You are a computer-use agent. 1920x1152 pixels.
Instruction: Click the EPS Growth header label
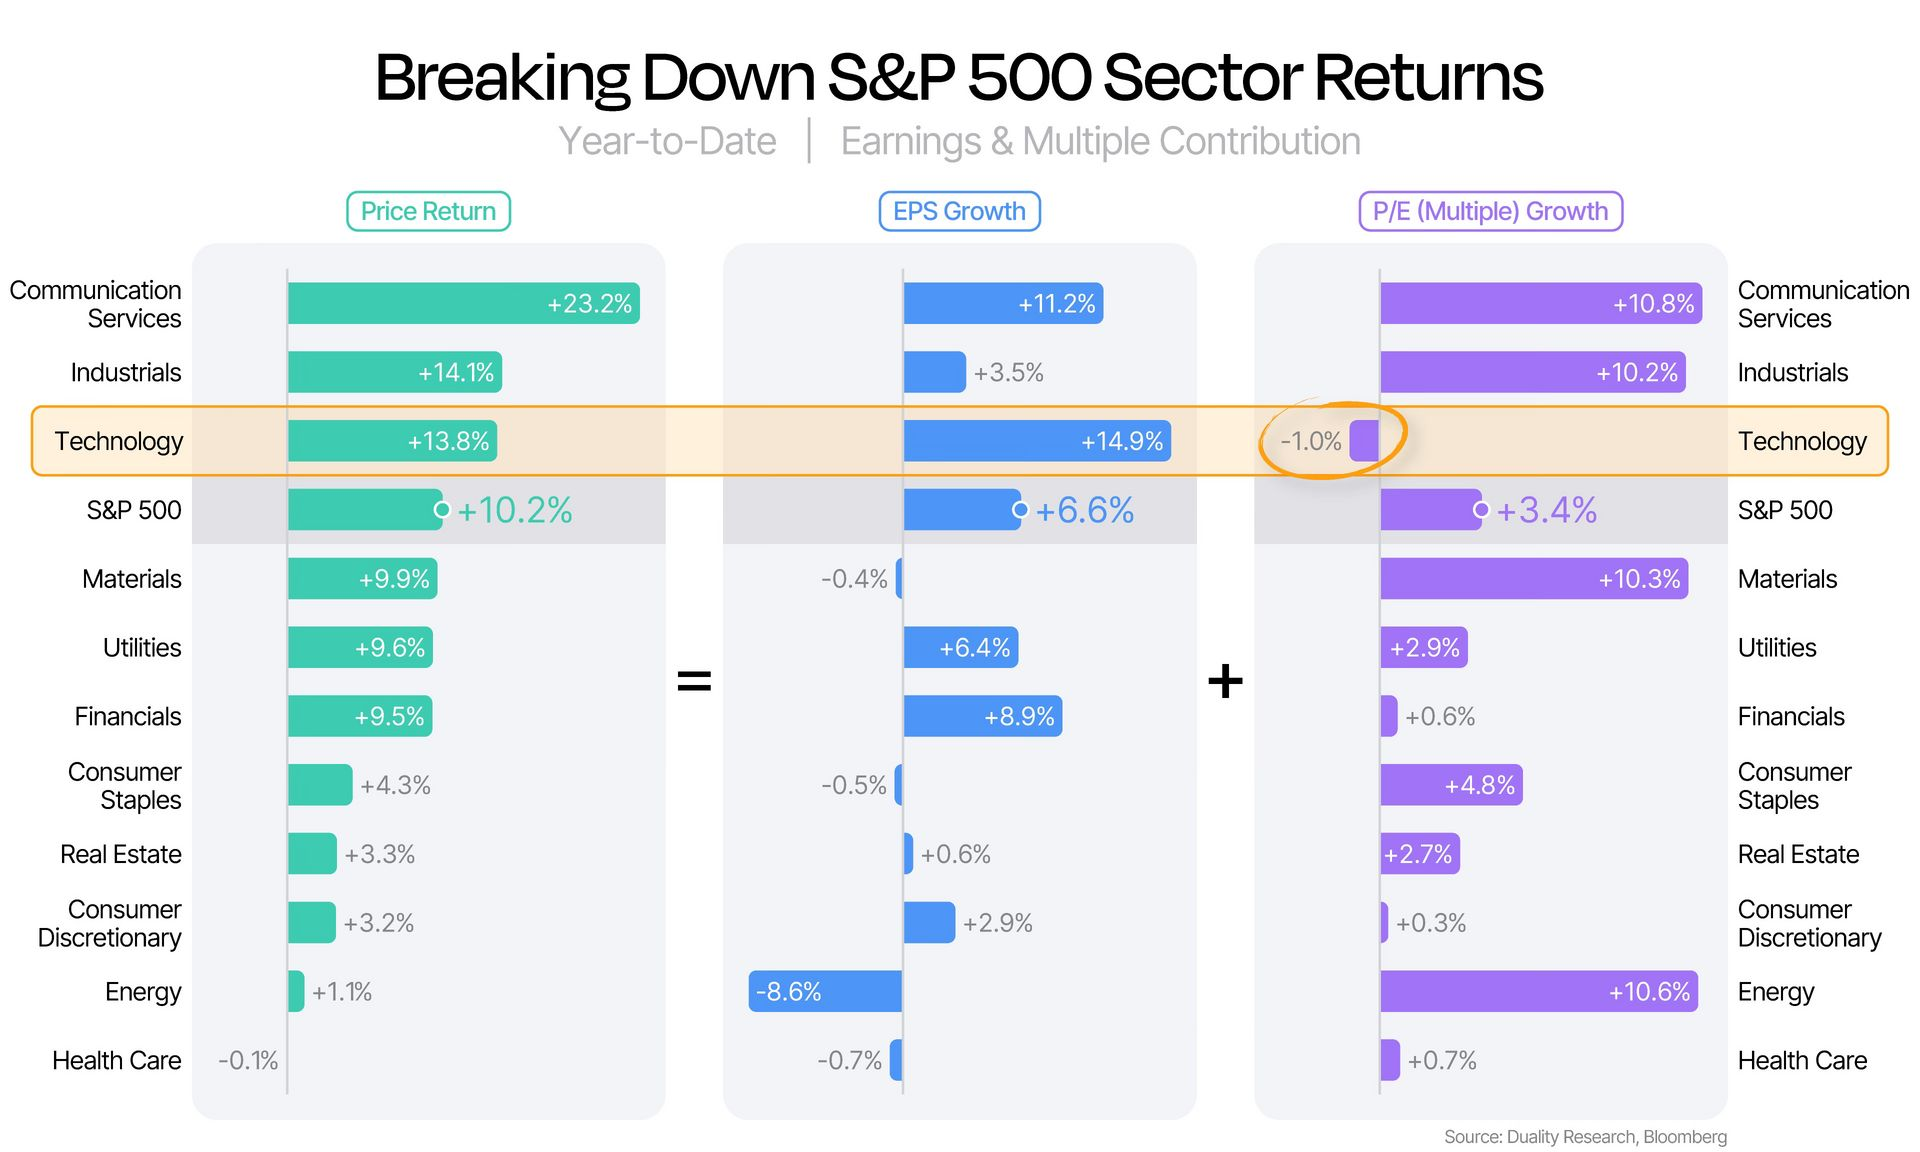(x=959, y=211)
